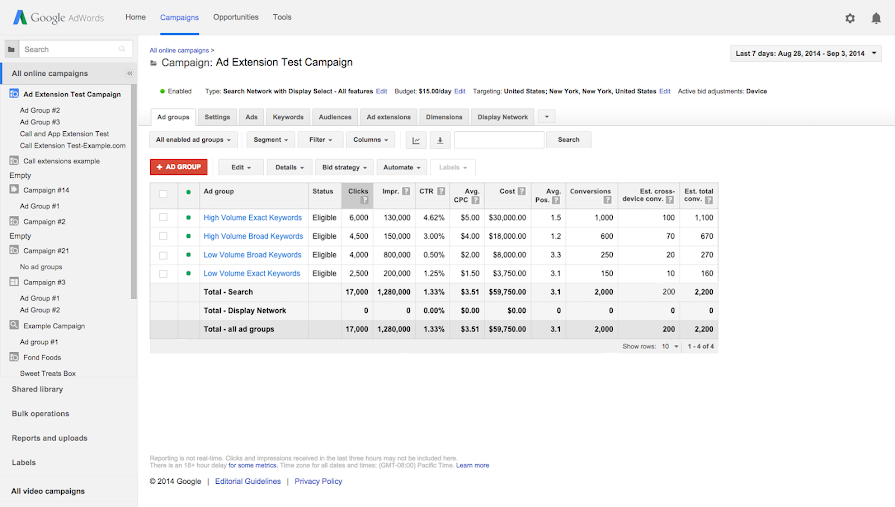The image size is (895, 507).
Task: Click the Campaign #14 icon in sidebar
Action: [14, 190]
